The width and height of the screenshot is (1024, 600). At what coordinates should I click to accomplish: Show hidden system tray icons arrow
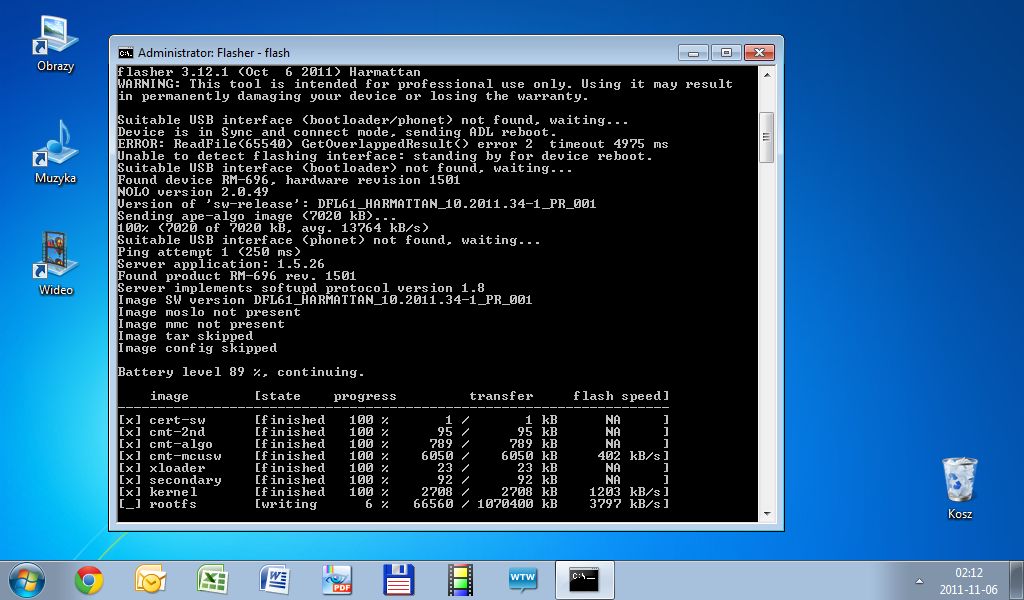click(920, 581)
